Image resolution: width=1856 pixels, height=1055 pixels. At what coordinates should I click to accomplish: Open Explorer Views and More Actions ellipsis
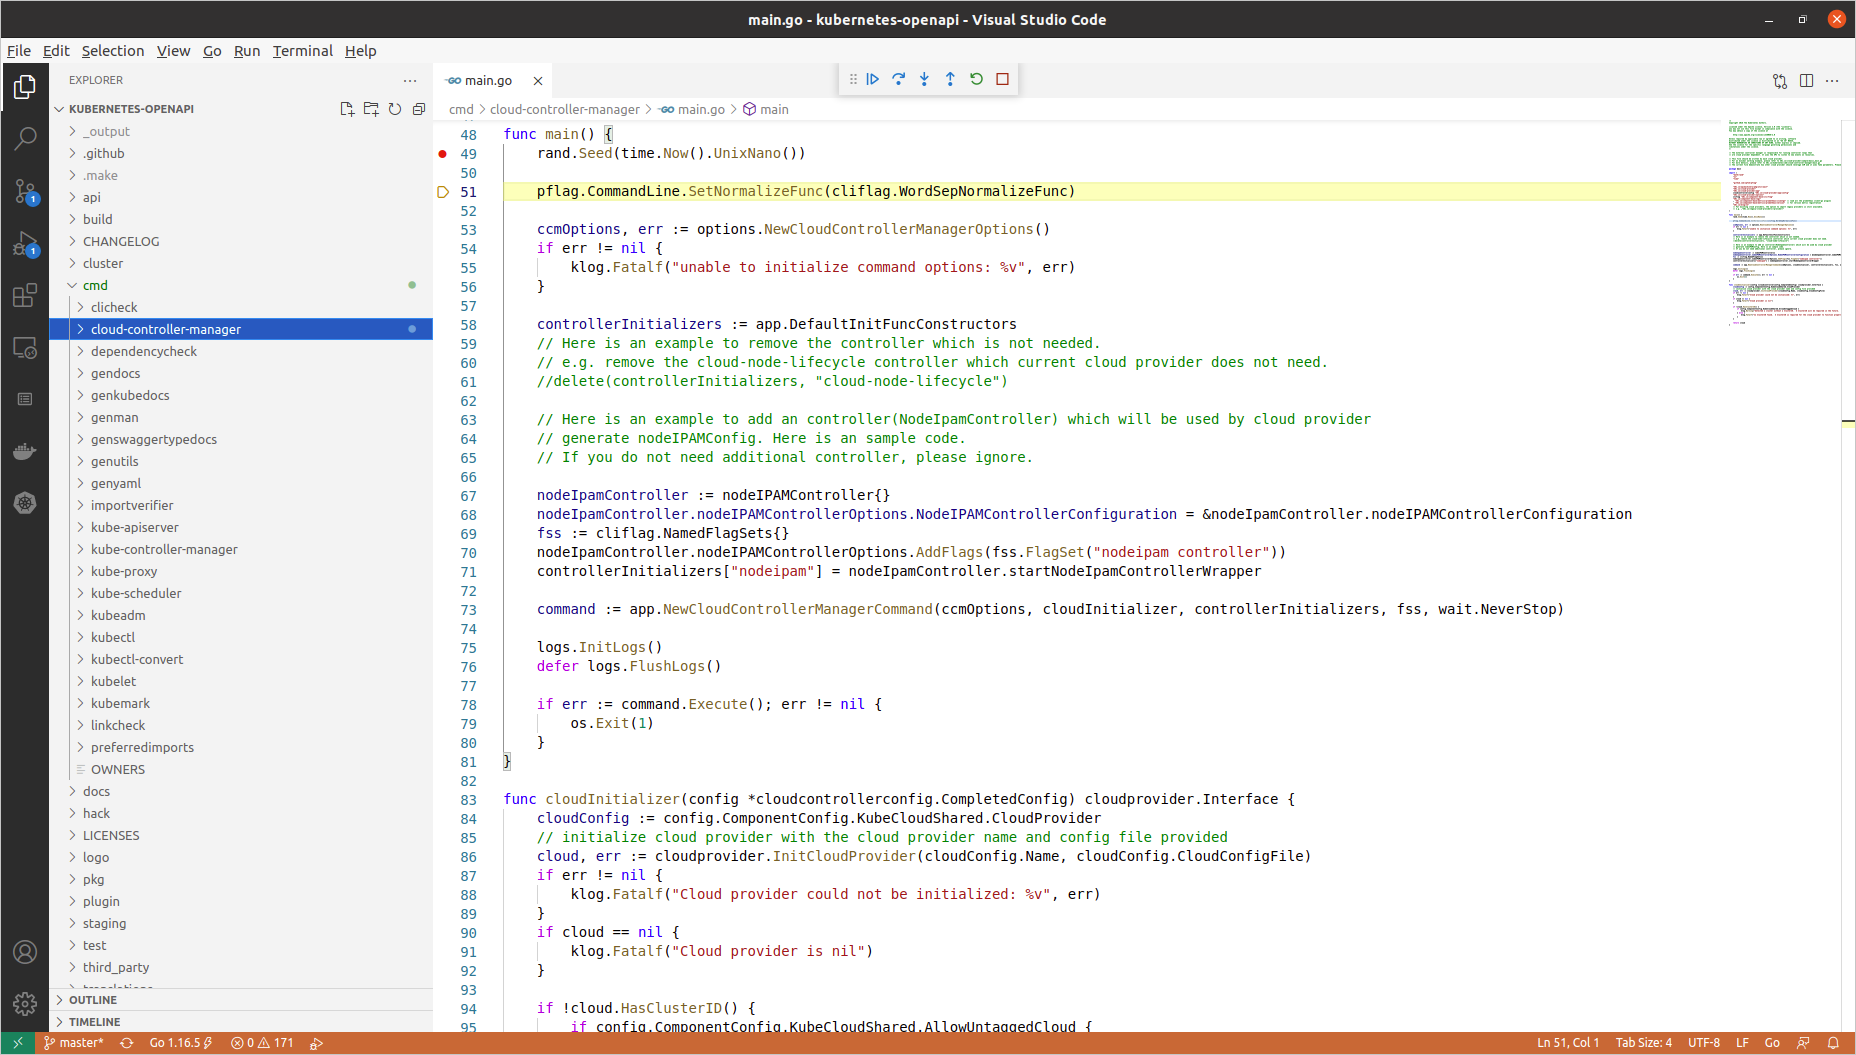pos(410,80)
